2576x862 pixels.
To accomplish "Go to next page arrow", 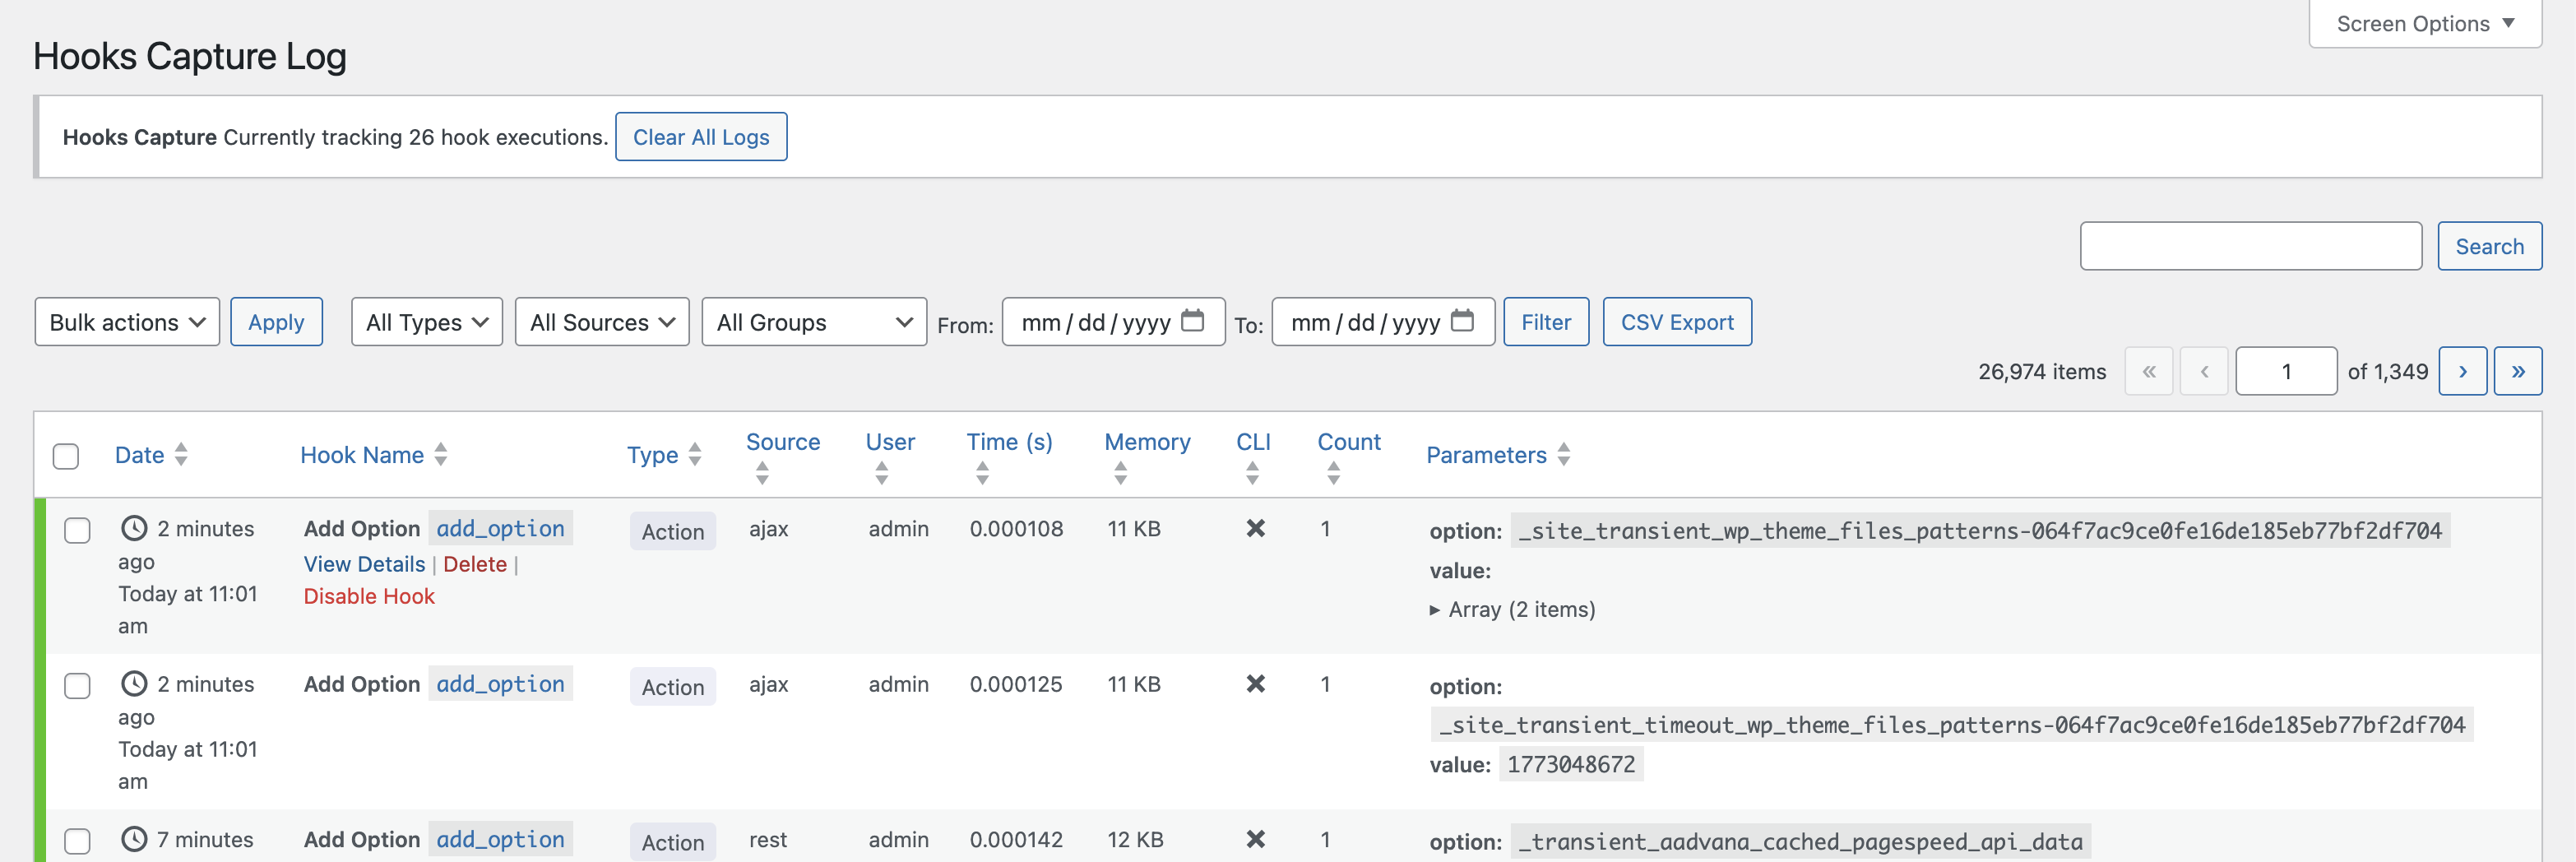I will coord(2462,372).
